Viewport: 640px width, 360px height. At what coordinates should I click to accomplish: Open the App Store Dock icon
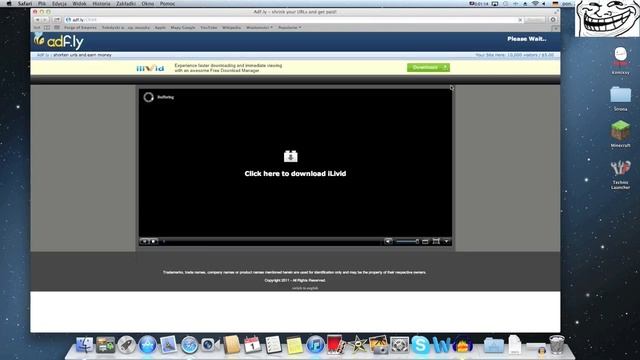[148, 345]
